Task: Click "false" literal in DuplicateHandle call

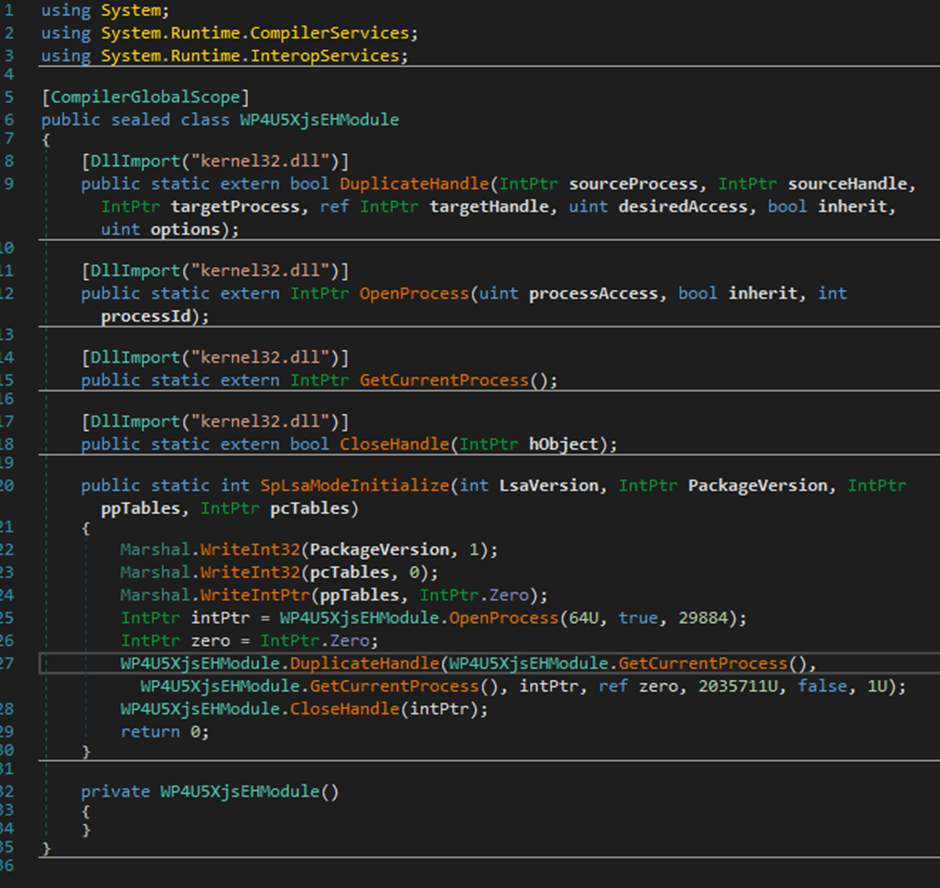Action: click(822, 687)
